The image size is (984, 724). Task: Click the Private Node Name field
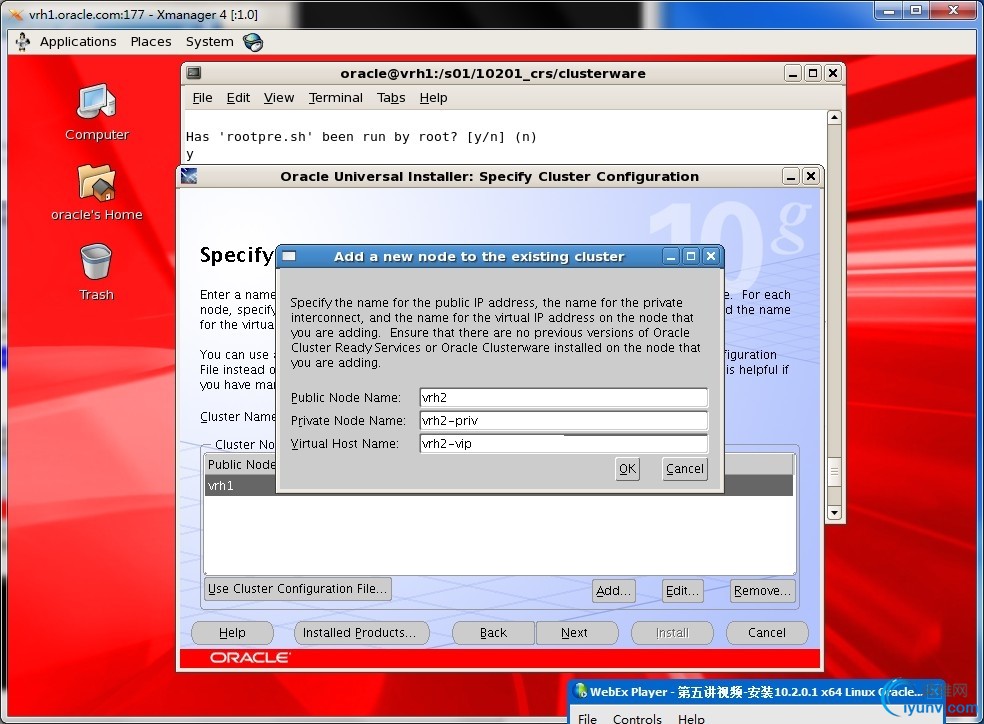tap(563, 420)
